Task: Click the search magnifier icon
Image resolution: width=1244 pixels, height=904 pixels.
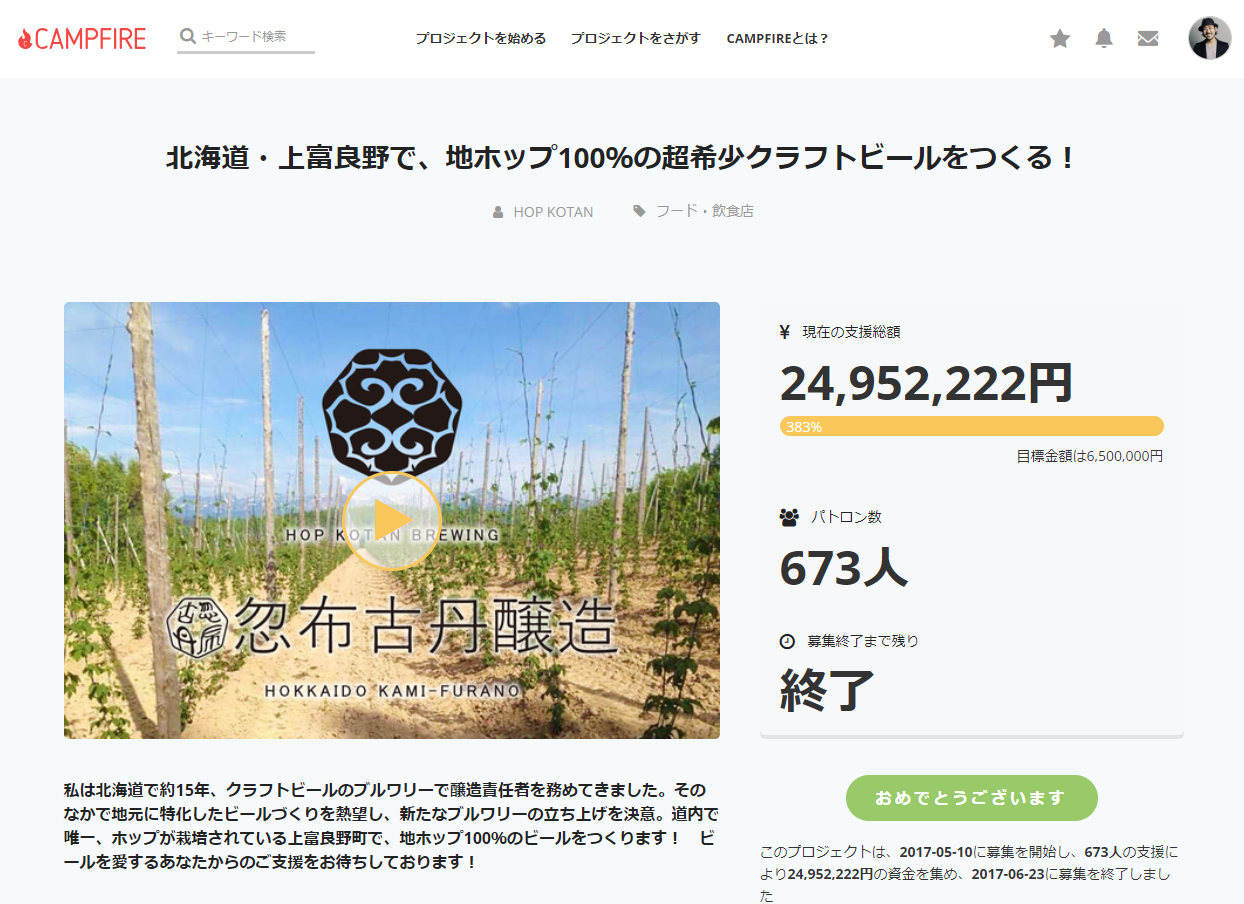Action: pos(188,35)
